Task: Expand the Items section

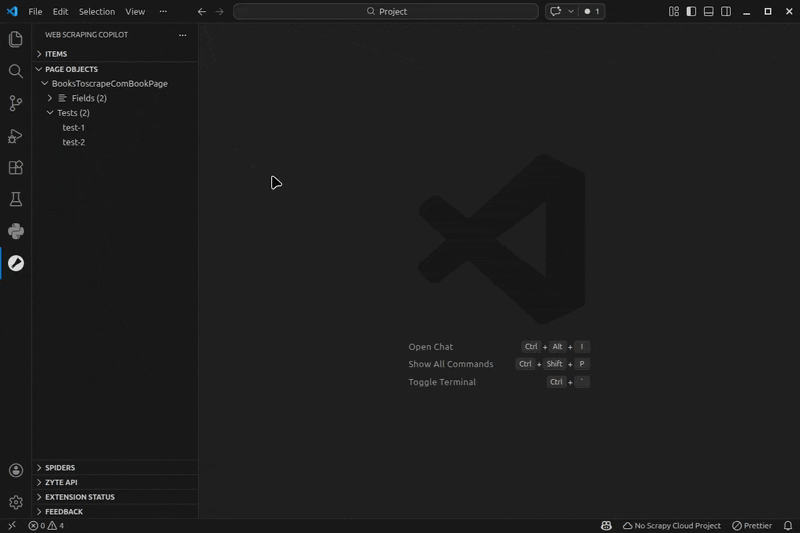Action: coord(56,54)
